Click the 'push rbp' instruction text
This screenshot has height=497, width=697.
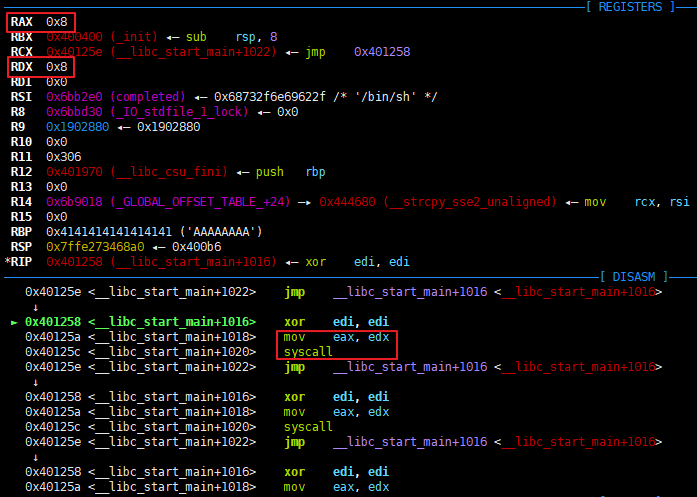point(290,172)
